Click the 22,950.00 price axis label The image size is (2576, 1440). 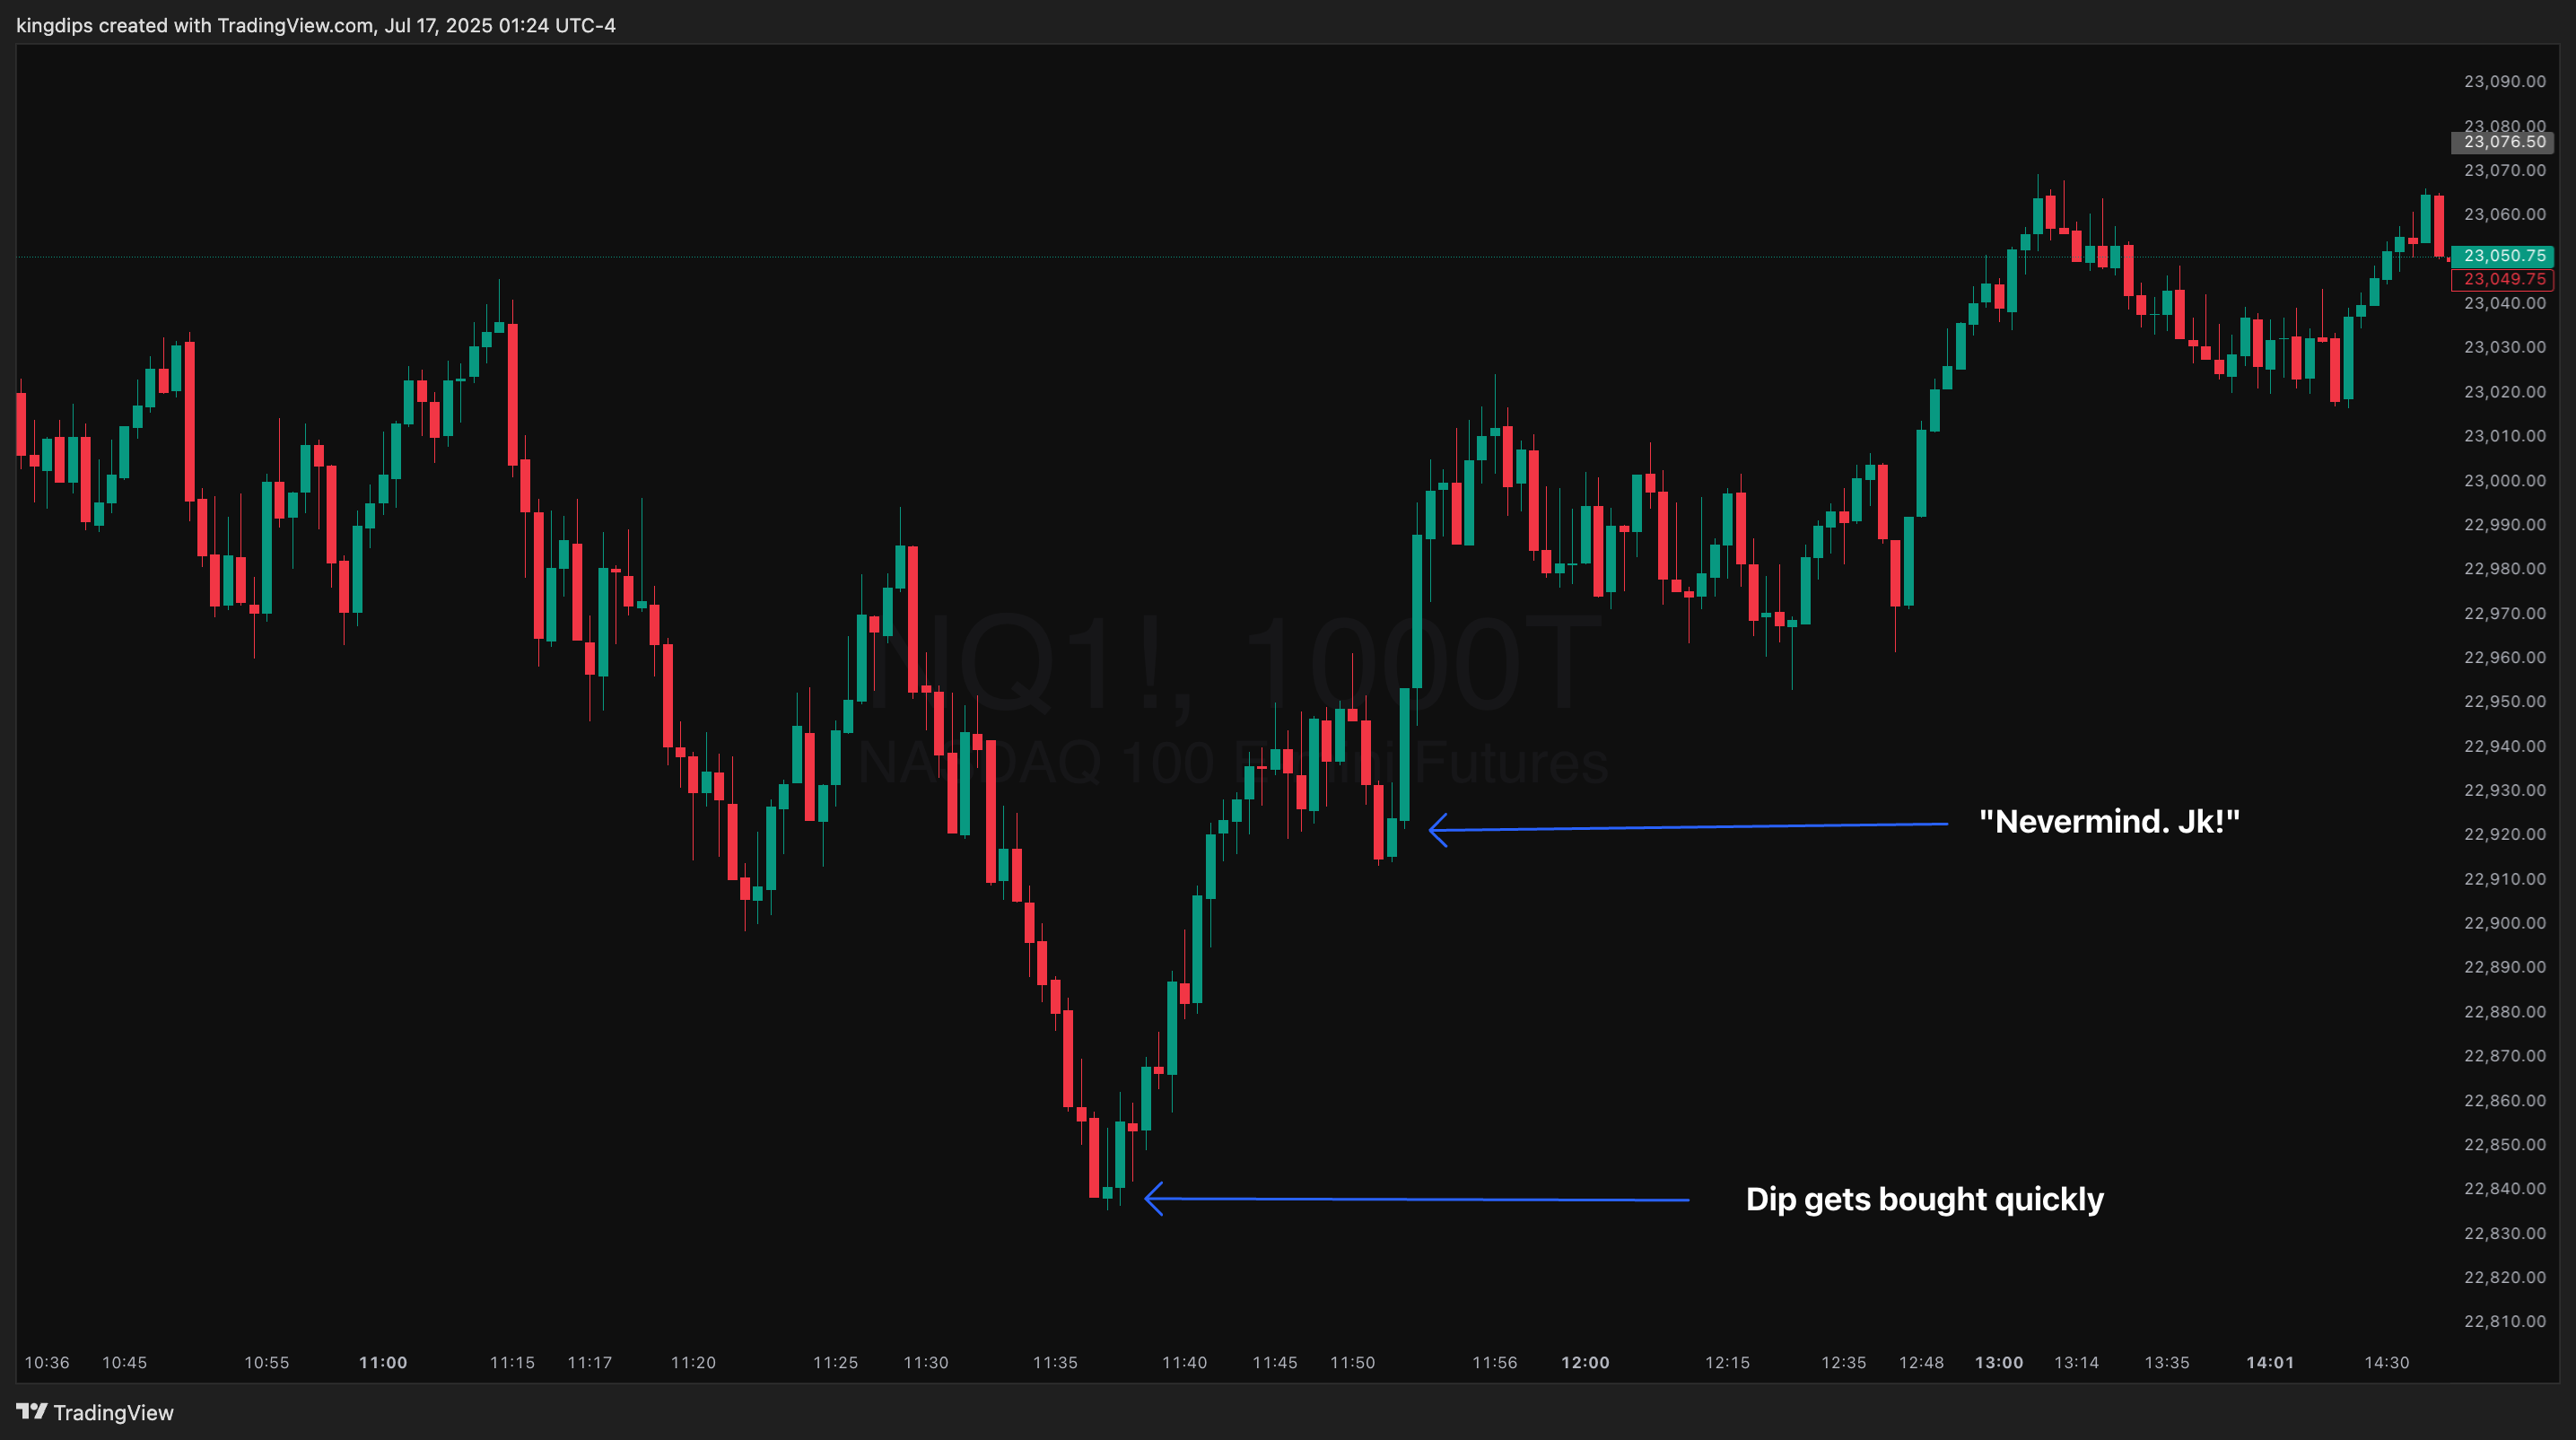tap(2504, 701)
